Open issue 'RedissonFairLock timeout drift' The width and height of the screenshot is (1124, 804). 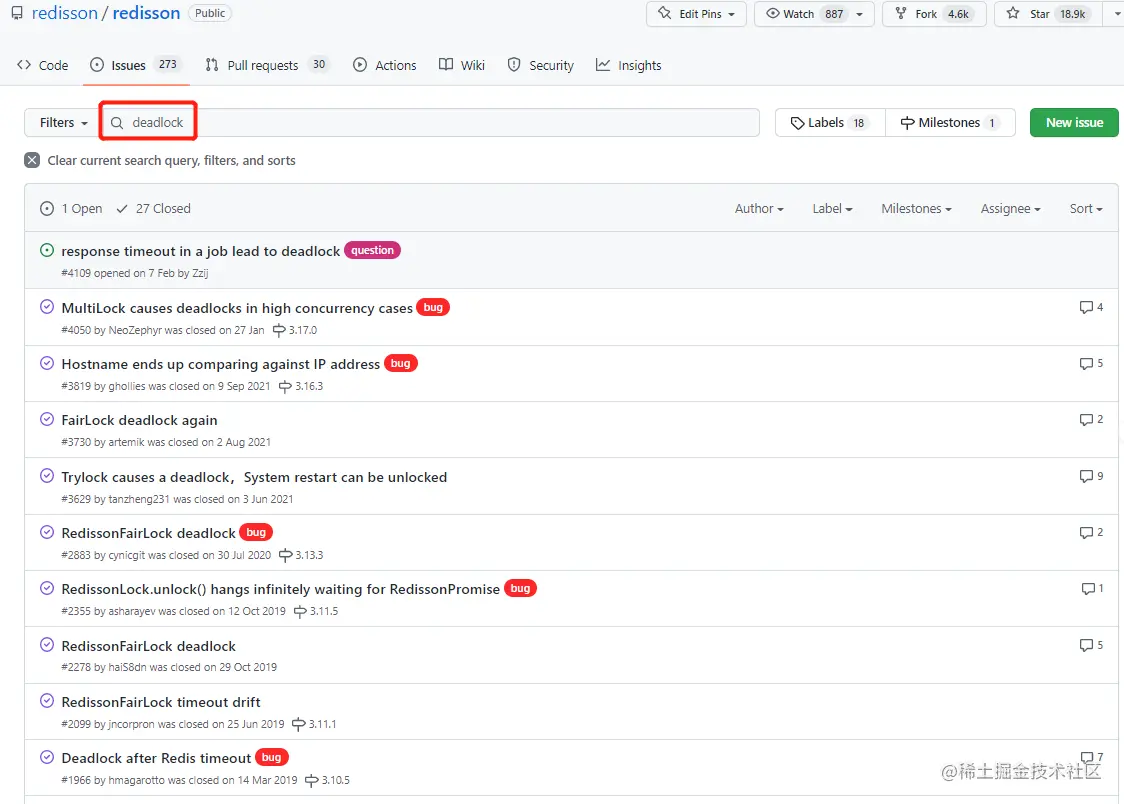[x=161, y=702]
